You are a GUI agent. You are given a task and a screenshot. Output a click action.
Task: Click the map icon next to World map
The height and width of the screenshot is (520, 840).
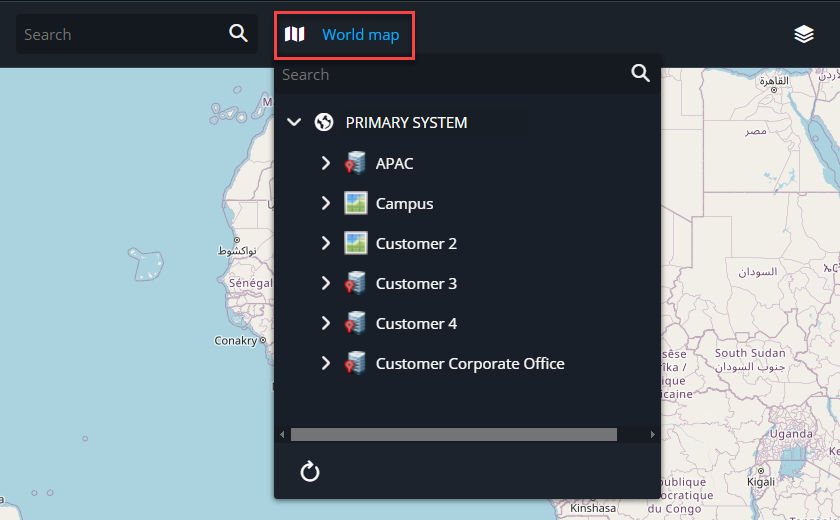point(295,35)
